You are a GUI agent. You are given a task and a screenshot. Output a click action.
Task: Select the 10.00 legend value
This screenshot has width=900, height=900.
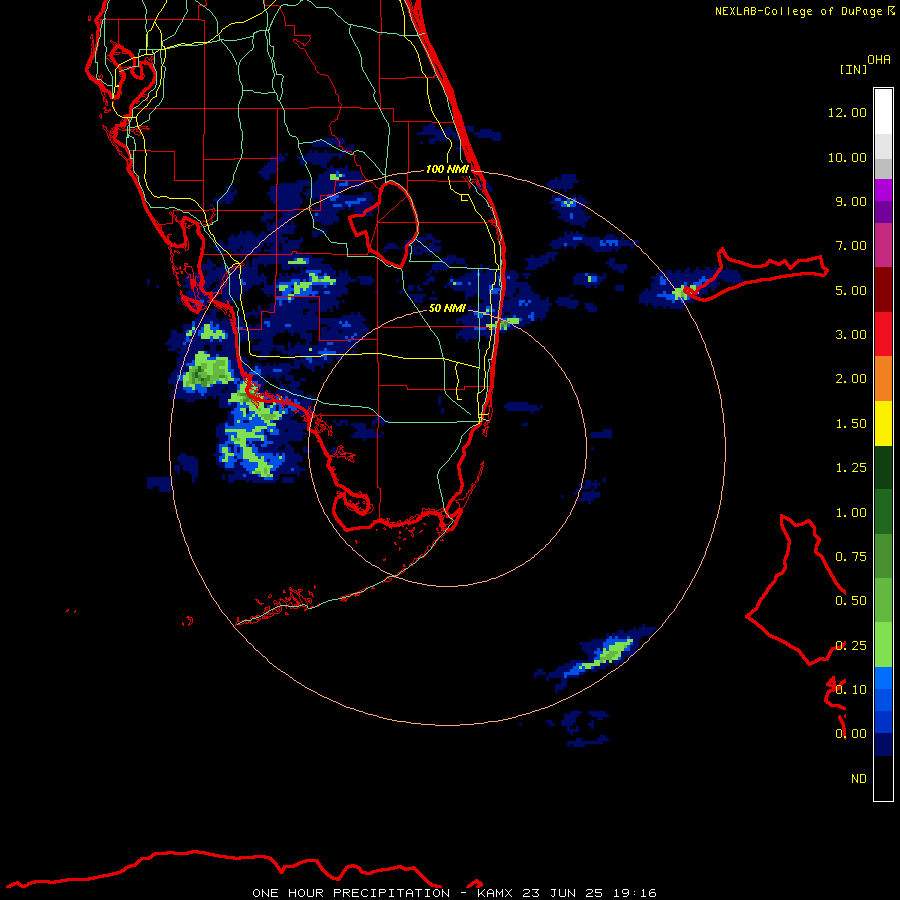(x=847, y=157)
